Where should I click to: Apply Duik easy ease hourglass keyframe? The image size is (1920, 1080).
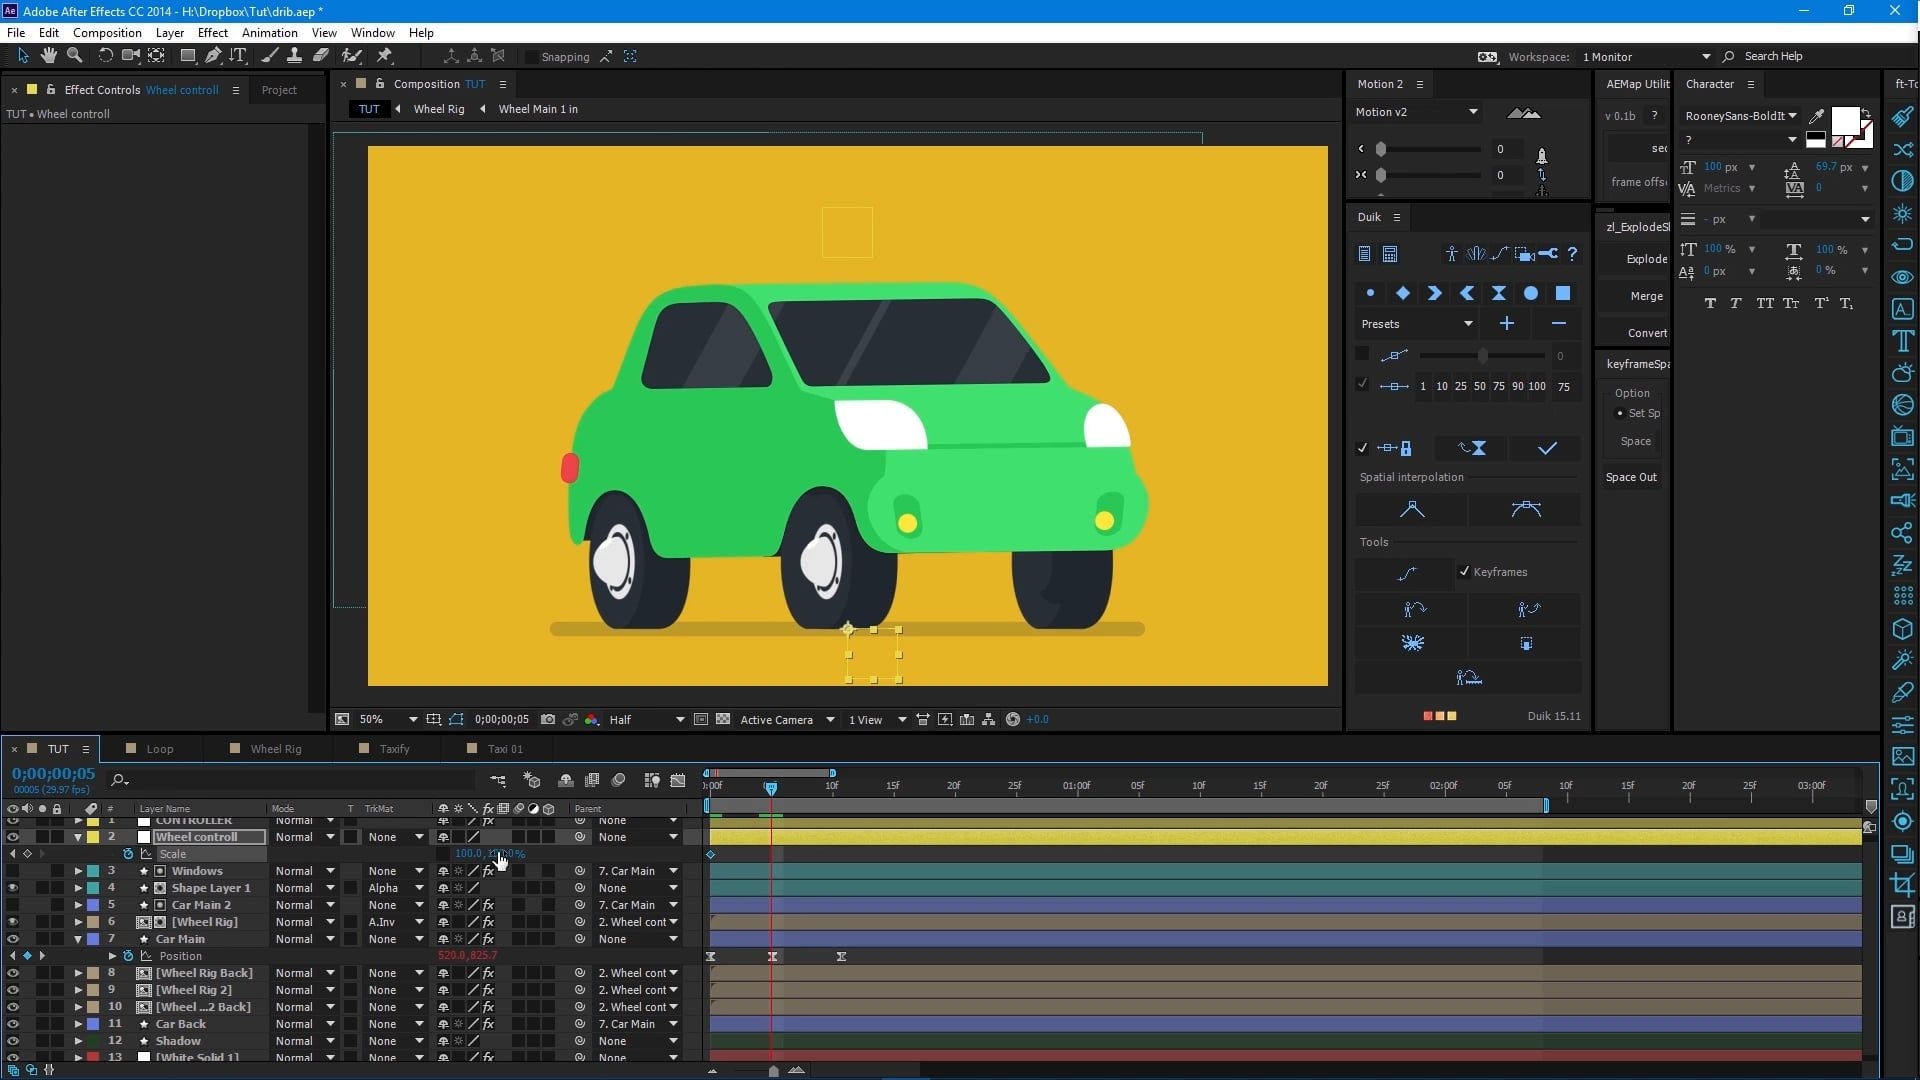coord(1499,293)
